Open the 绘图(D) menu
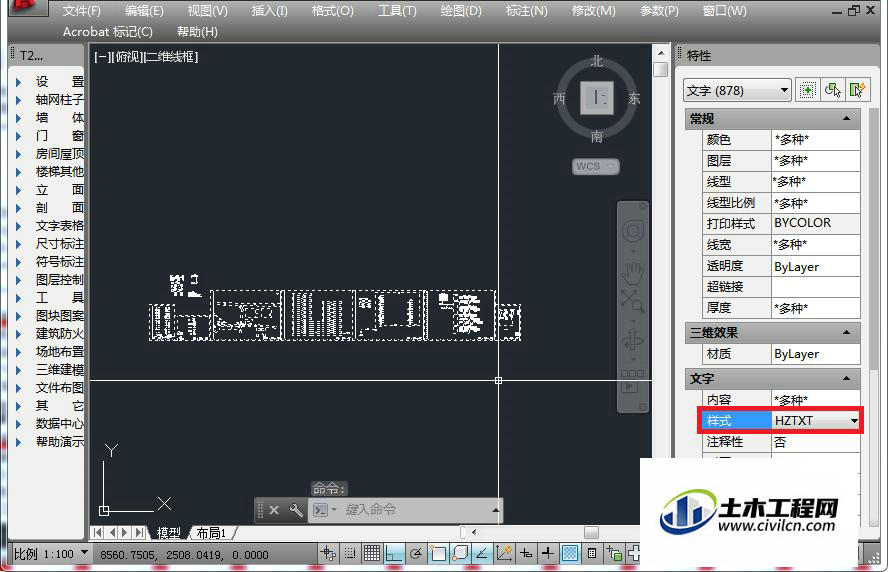The height and width of the screenshot is (572, 888). [460, 11]
